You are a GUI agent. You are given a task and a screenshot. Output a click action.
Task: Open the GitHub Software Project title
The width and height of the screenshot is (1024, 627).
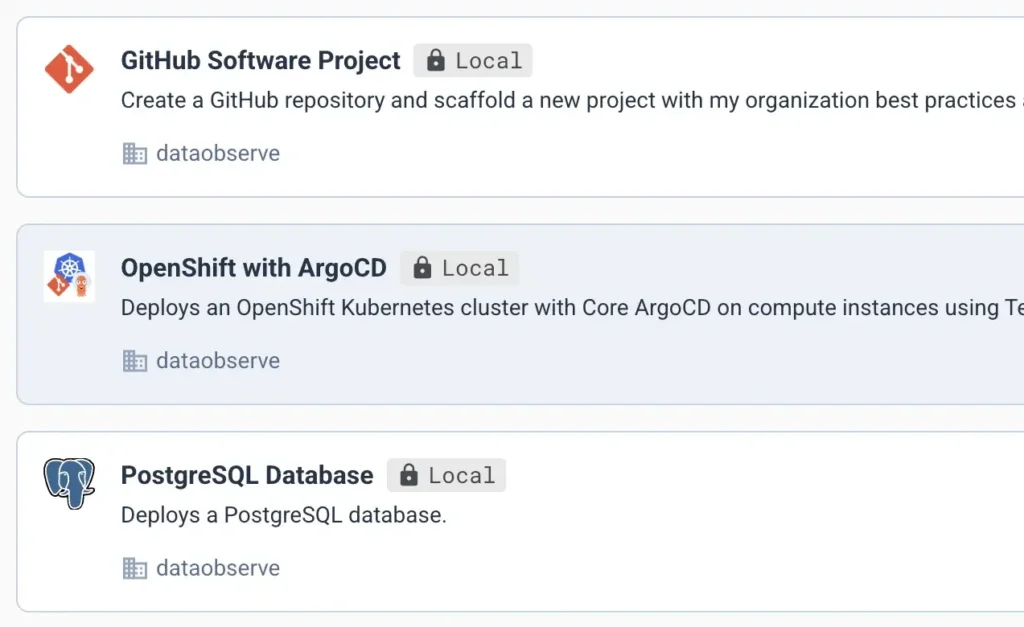(260, 61)
